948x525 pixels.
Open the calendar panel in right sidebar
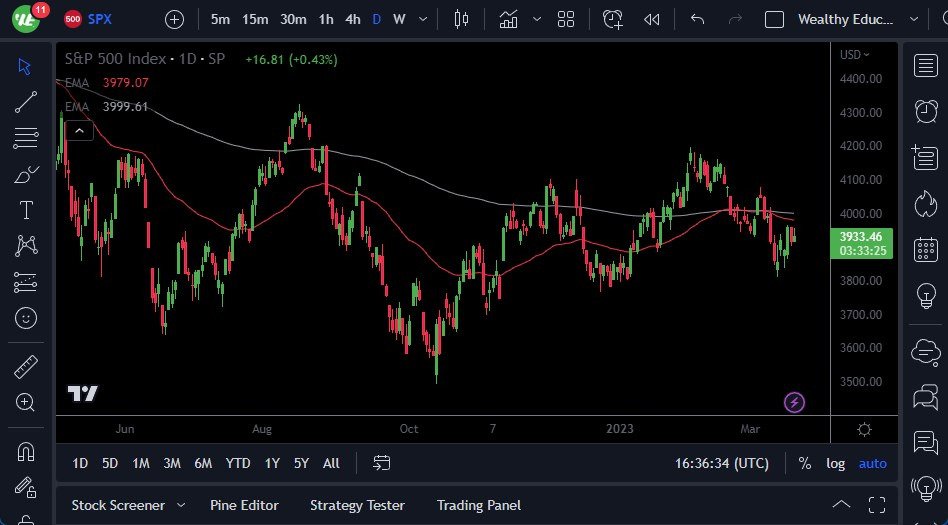pos(925,249)
